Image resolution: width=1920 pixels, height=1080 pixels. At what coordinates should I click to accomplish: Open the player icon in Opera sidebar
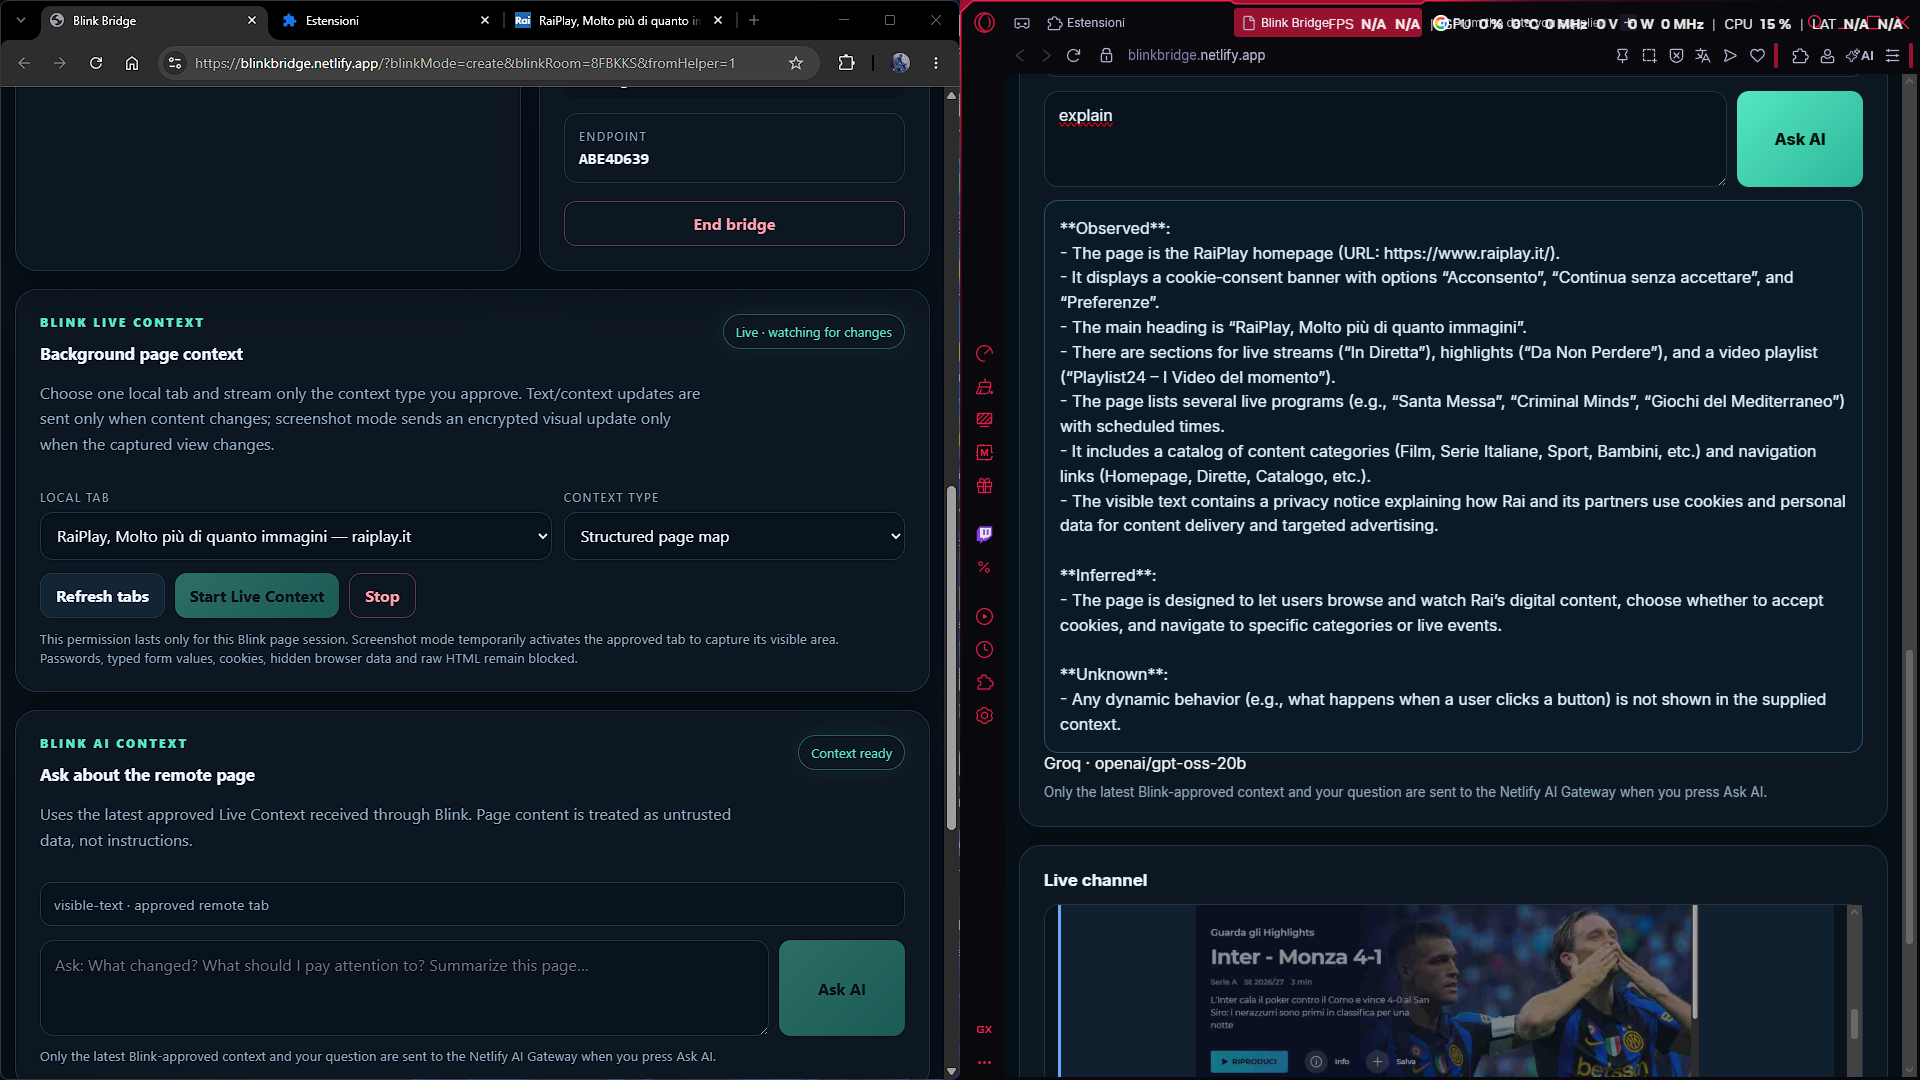tap(985, 617)
